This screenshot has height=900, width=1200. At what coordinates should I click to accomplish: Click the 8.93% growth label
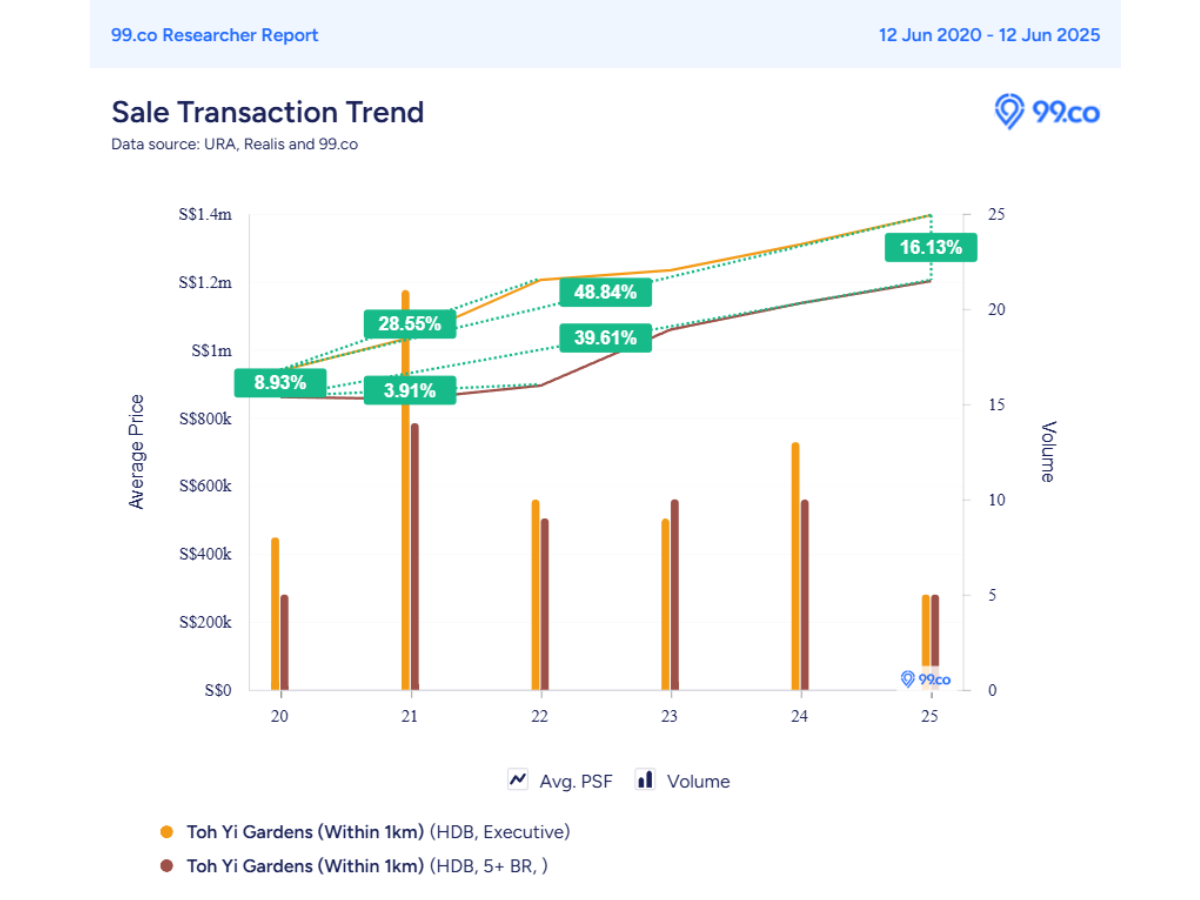tap(280, 383)
